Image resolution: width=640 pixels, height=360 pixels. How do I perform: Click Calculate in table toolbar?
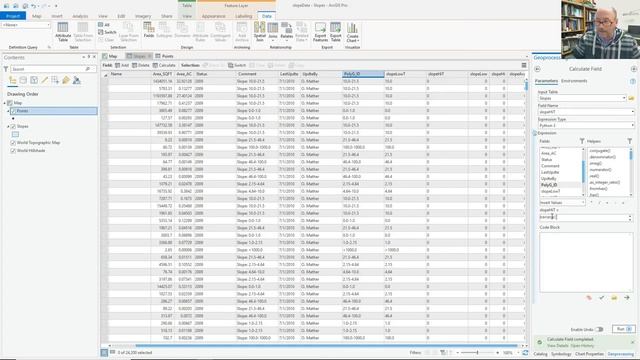coord(164,65)
